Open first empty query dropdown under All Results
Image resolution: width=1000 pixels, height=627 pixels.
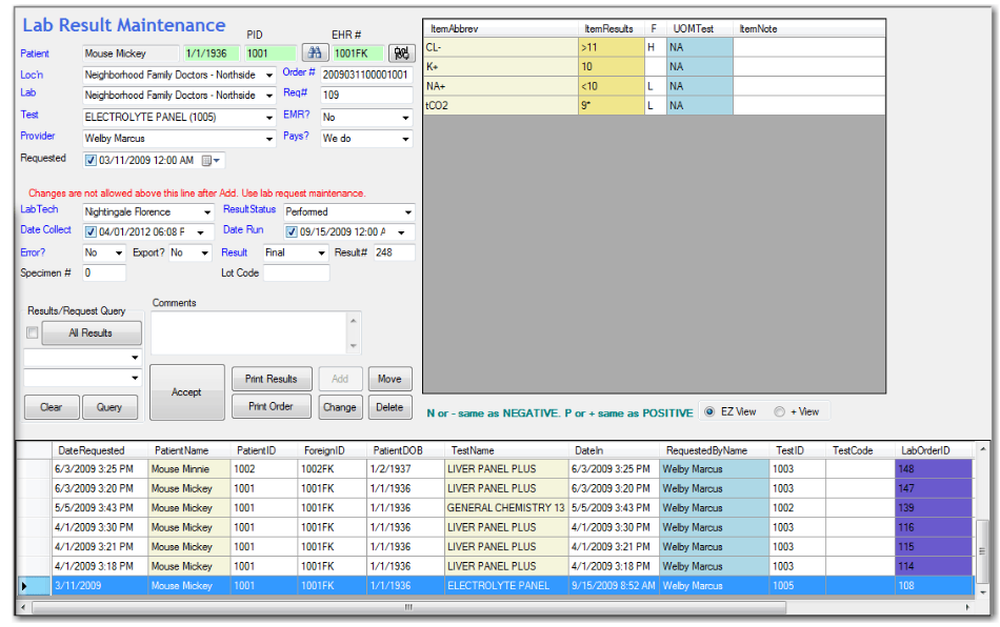tap(135, 358)
